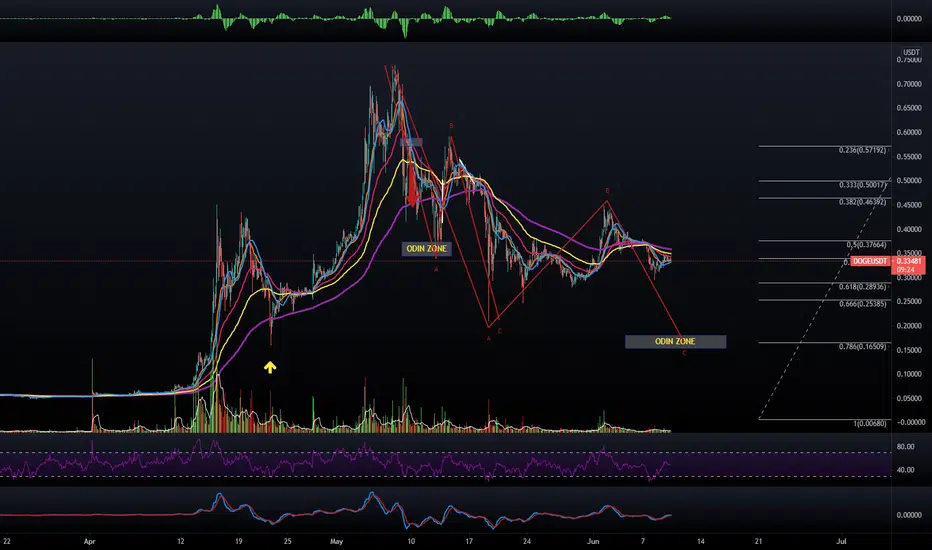
Task: Click date 14 on the time axis
Action: [700, 542]
